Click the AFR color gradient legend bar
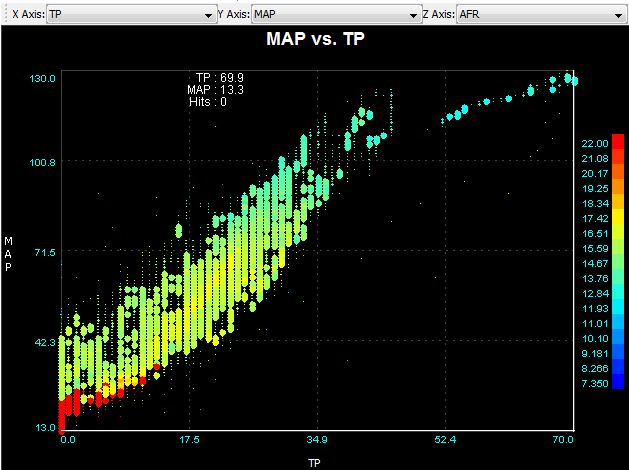This screenshot has width=629, height=470. point(618,261)
